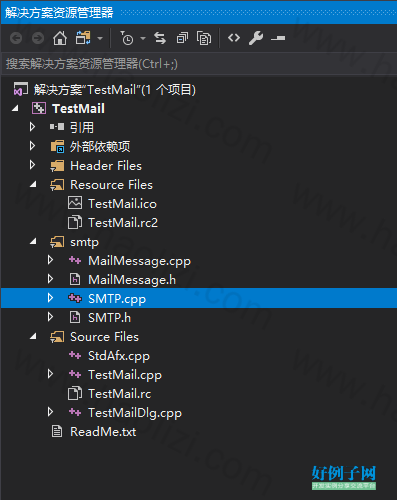Select the smtp folder item

pos(85,242)
